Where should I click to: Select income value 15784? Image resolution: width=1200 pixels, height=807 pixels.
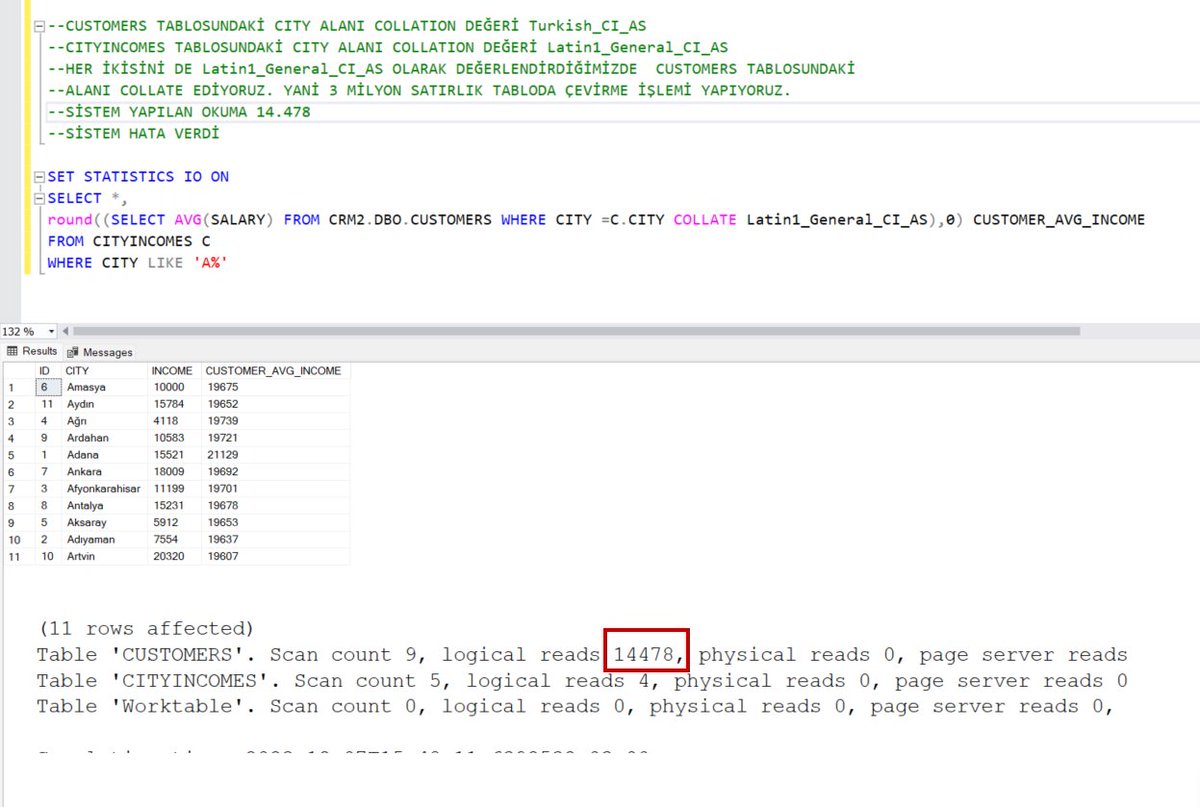click(x=174, y=404)
